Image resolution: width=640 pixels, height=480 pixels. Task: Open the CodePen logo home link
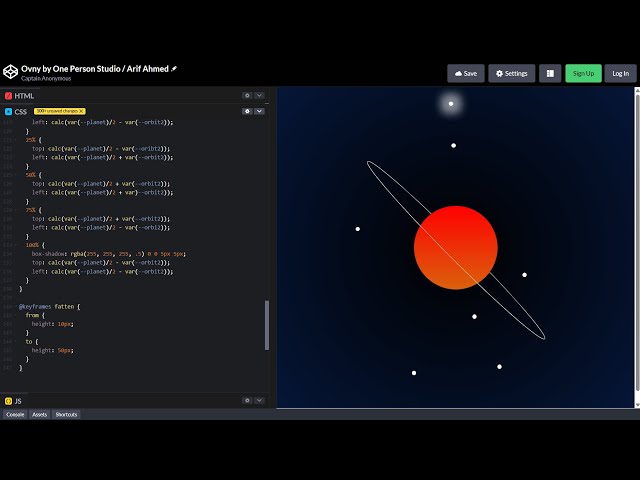click(x=10, y=71)
